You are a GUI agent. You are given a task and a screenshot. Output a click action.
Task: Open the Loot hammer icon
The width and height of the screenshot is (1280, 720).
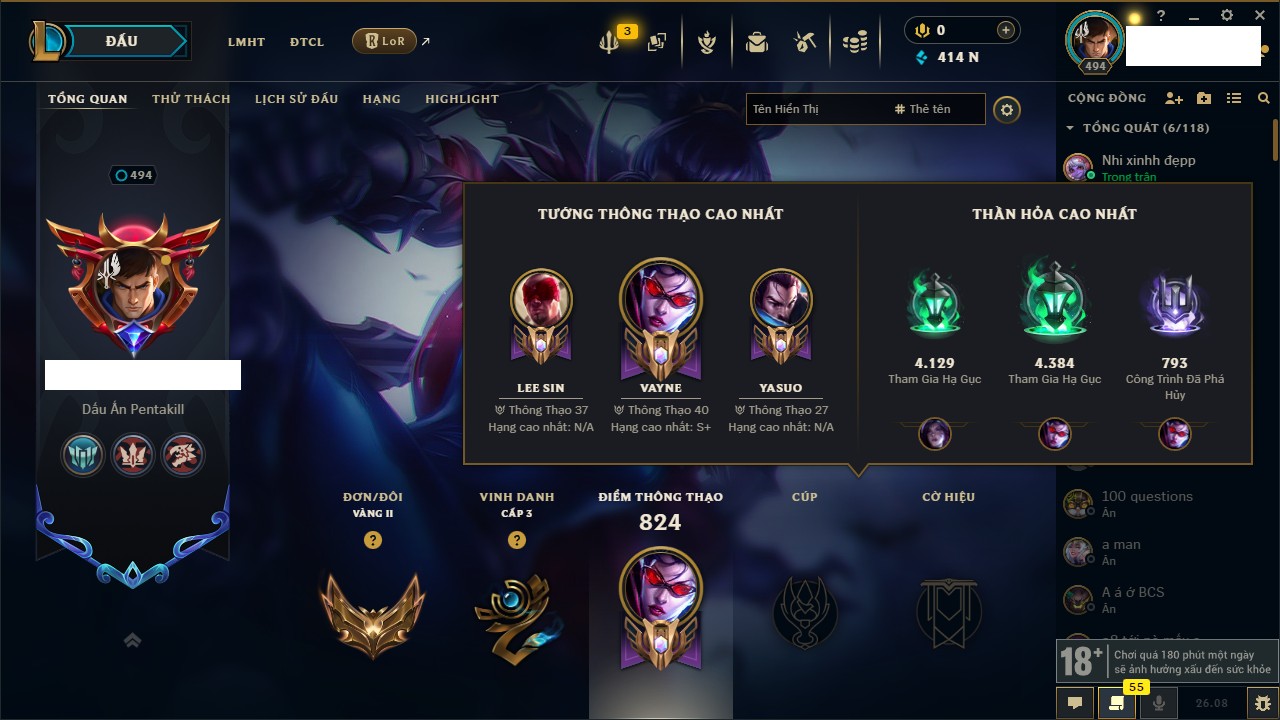pyautogui.click(x=805, y=42)
